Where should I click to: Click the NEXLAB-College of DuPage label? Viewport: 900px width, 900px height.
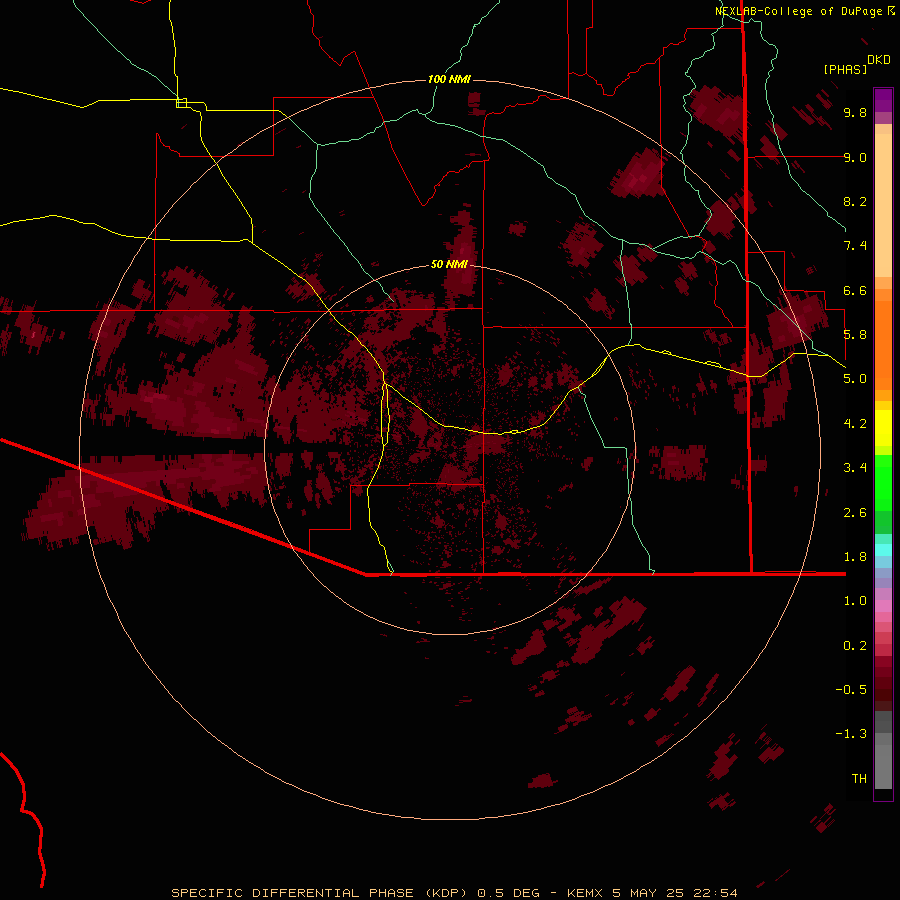pos(799,11)
